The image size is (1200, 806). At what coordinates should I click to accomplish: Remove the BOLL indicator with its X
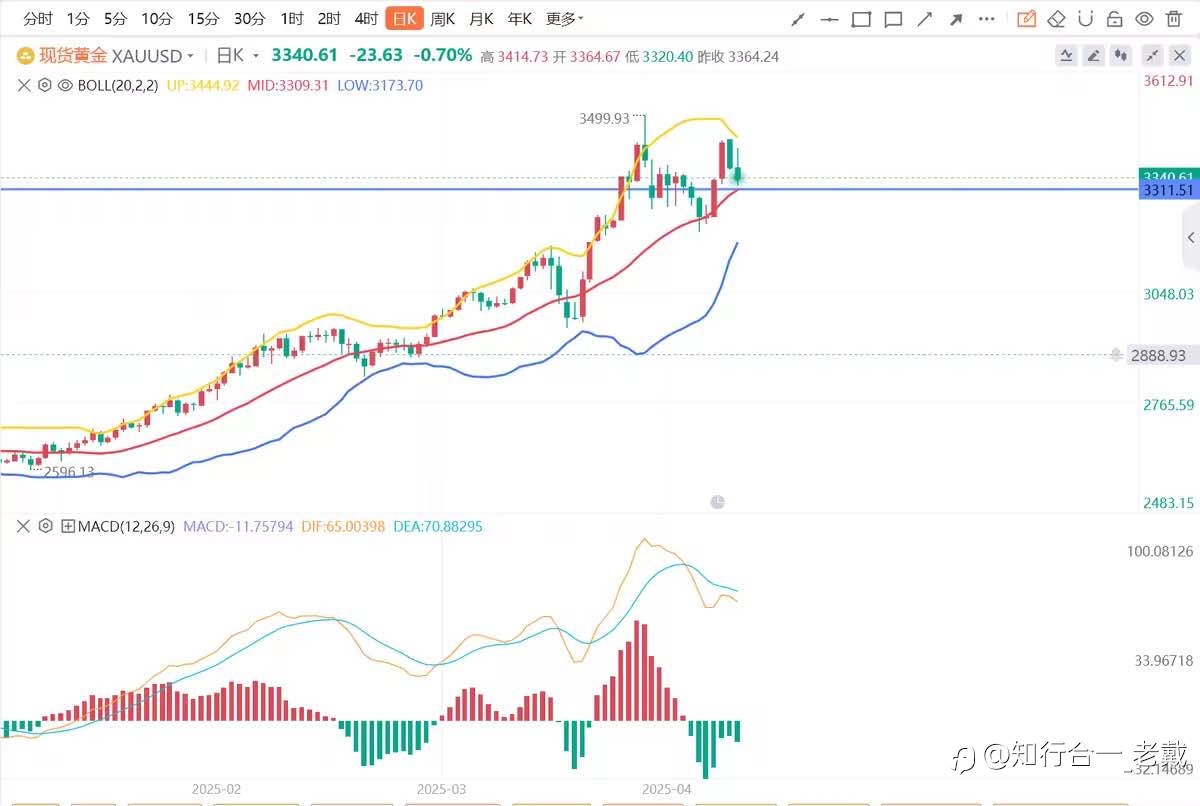click(24, 86)
